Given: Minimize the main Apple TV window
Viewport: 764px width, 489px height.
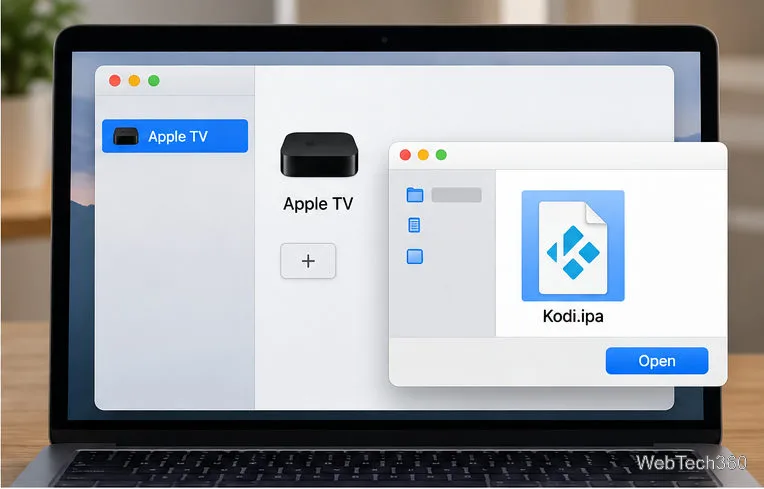Looking at the screenshot, I should (x=134, y=81).
